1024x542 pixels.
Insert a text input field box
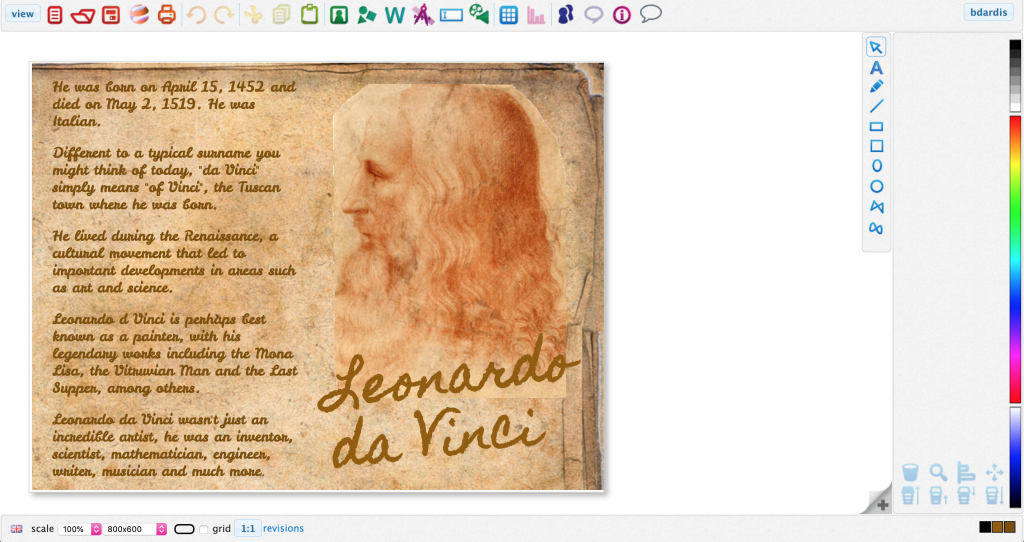[451, 15]
